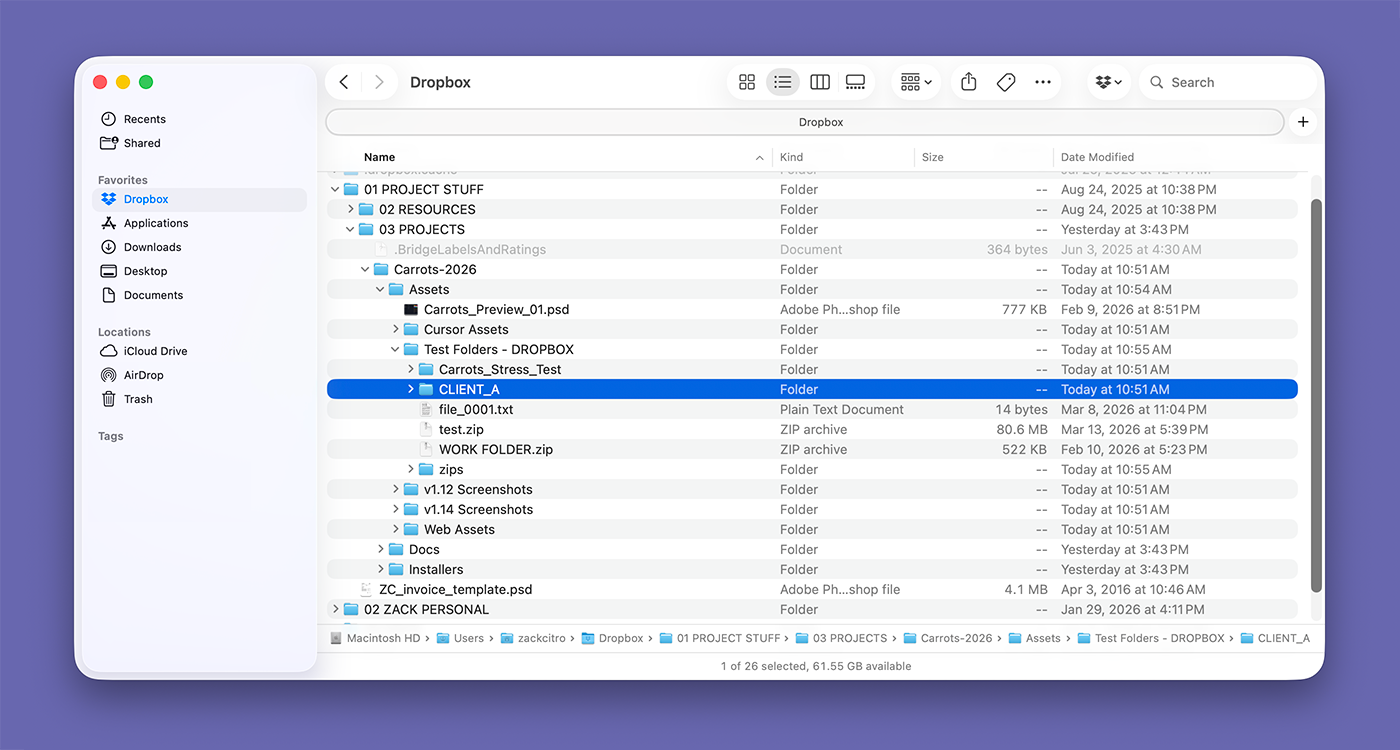Add a new tab with plus button
The width and height of the screenshot is (1400, 750).
(x=1302, y=122)
